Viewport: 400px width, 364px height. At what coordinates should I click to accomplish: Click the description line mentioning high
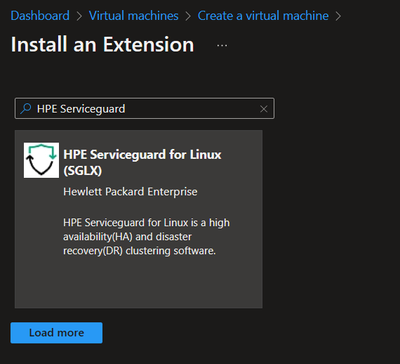pos(146,223)
